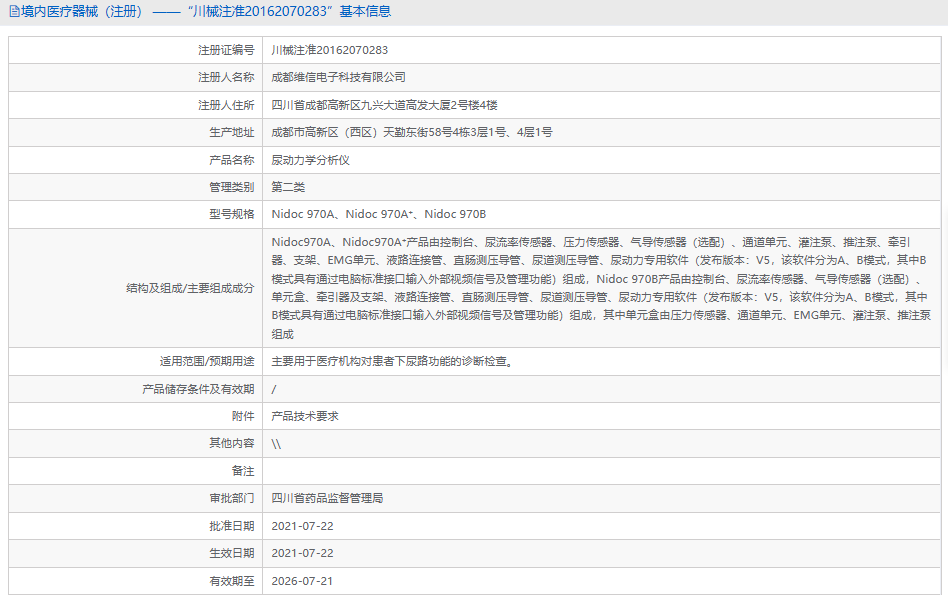Click the 生效日期 row date value
Image resolution: width=948 pixels, height=595 pixels.
click(302, 553)
